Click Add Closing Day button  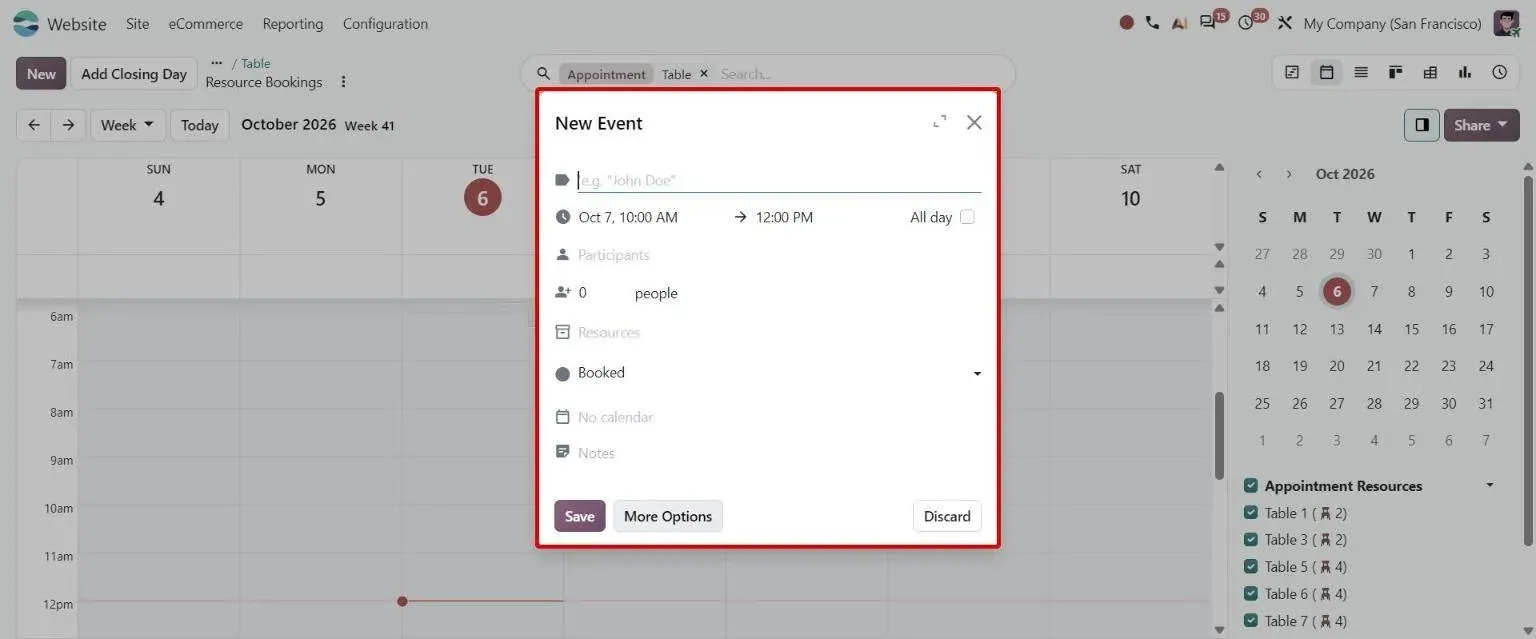click(134, 73)
